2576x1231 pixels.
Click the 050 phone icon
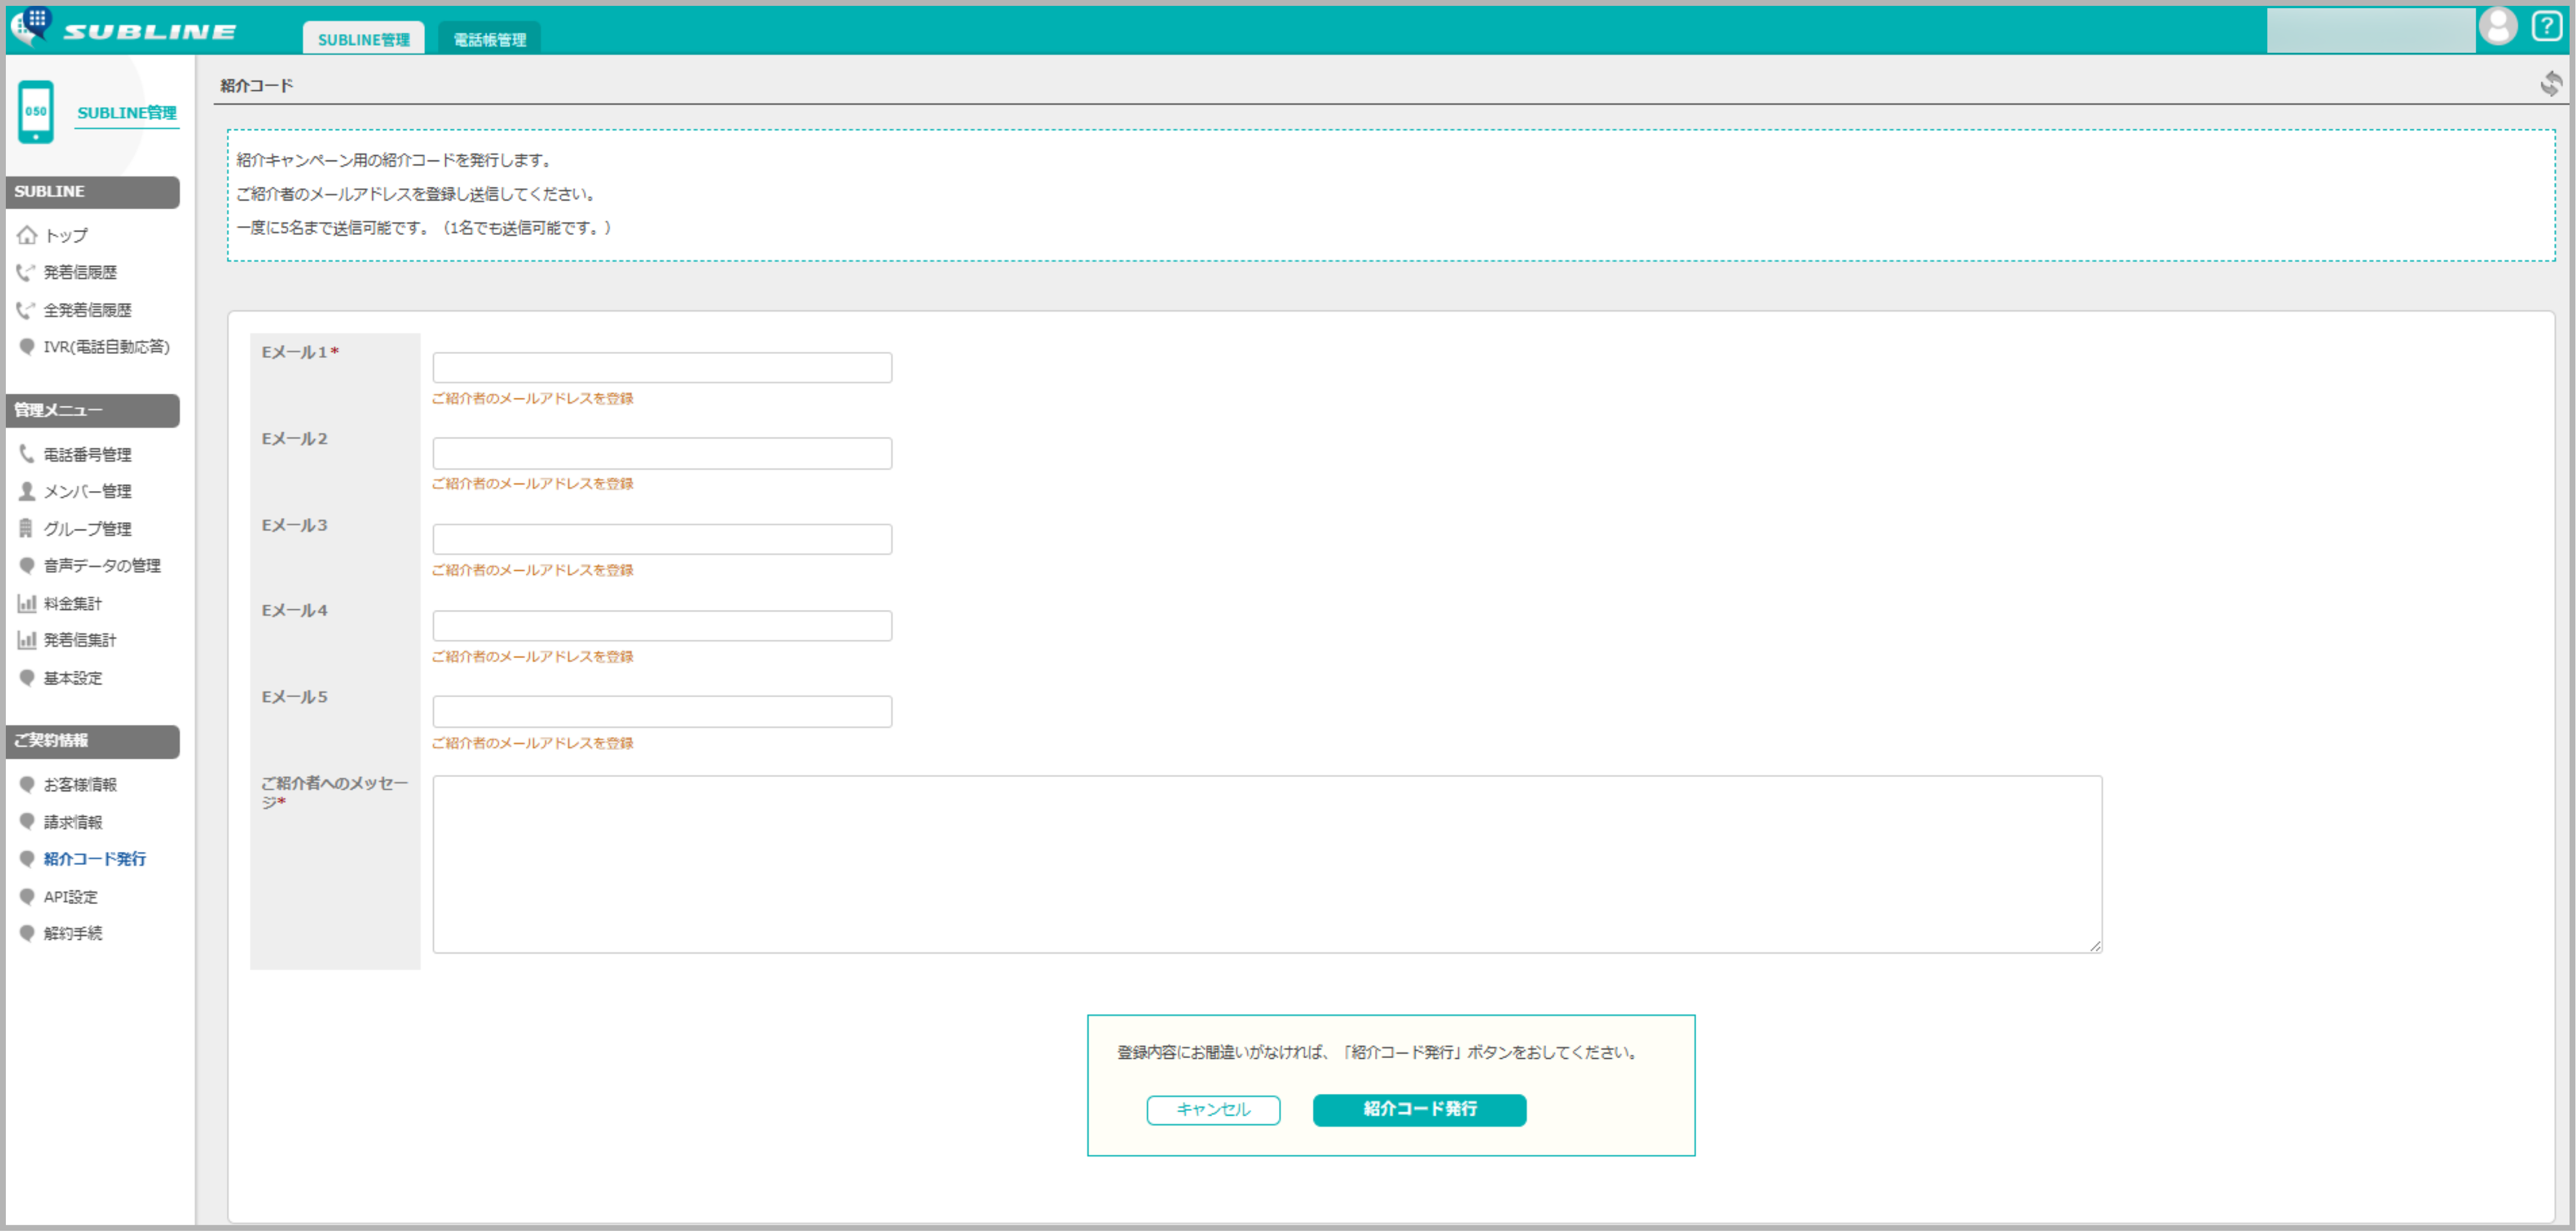coord(36,112)
